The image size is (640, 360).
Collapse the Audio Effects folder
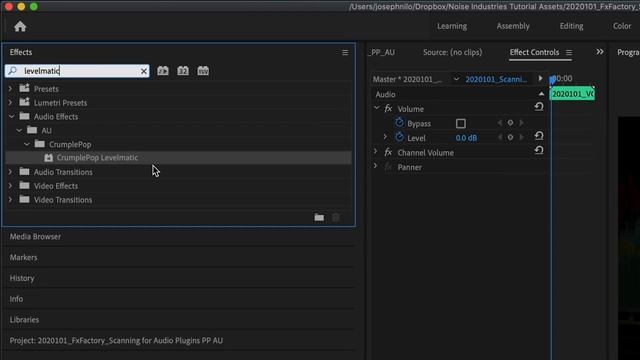(11, 116)
